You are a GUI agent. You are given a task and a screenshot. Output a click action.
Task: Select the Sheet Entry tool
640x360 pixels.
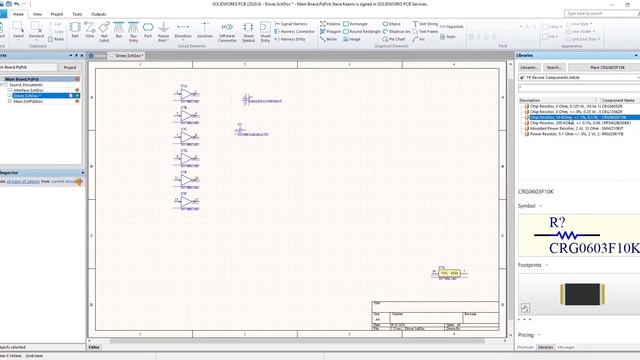tap(265, 32)
